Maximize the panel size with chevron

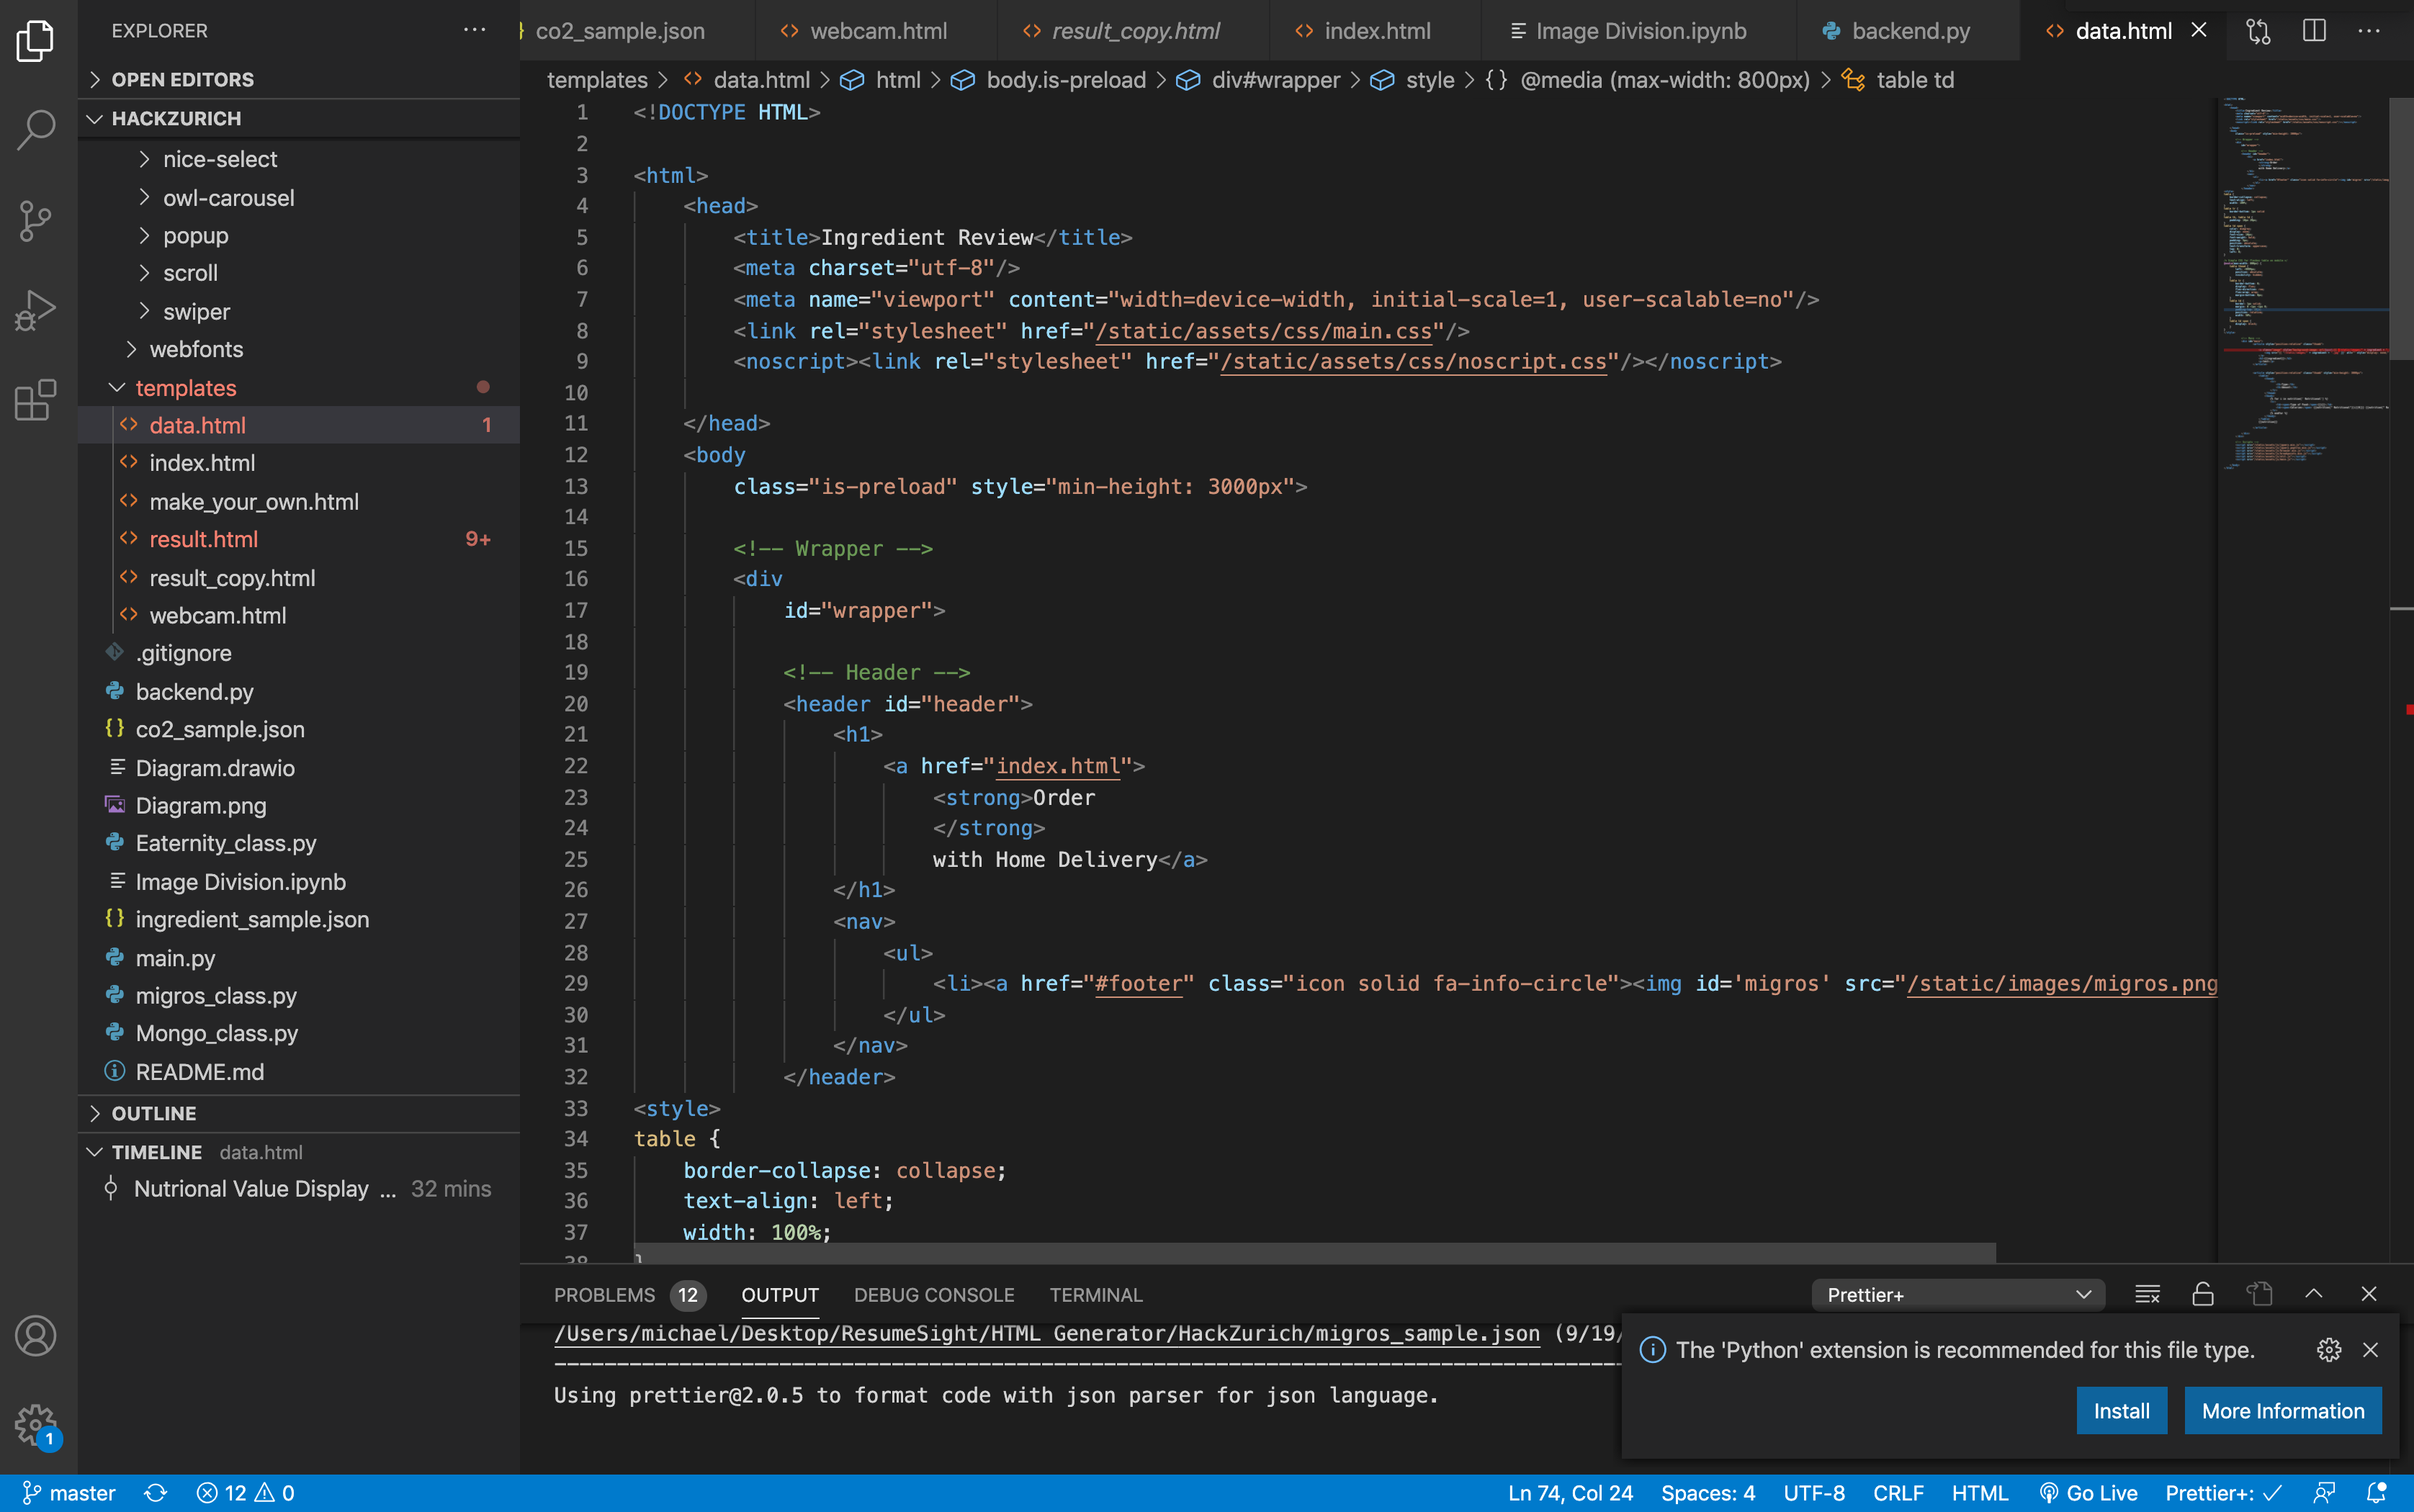(2314, 1294)
